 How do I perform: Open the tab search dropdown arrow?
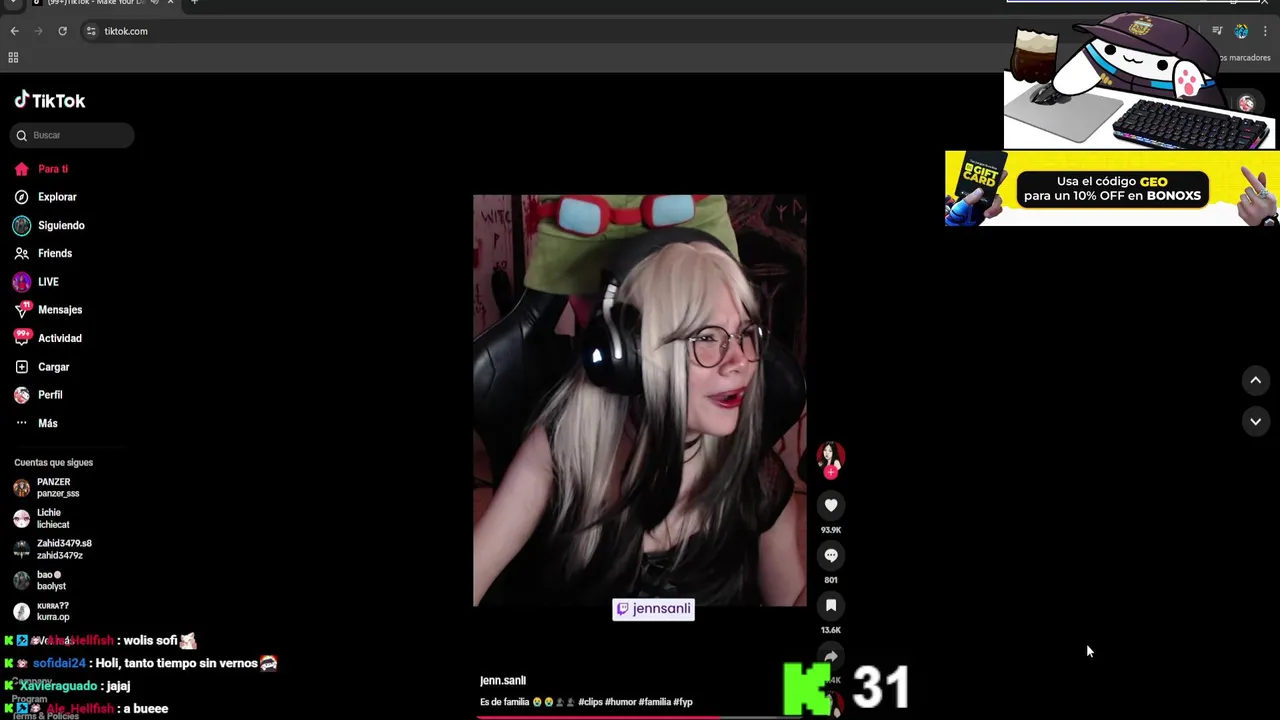click(12, 2)
